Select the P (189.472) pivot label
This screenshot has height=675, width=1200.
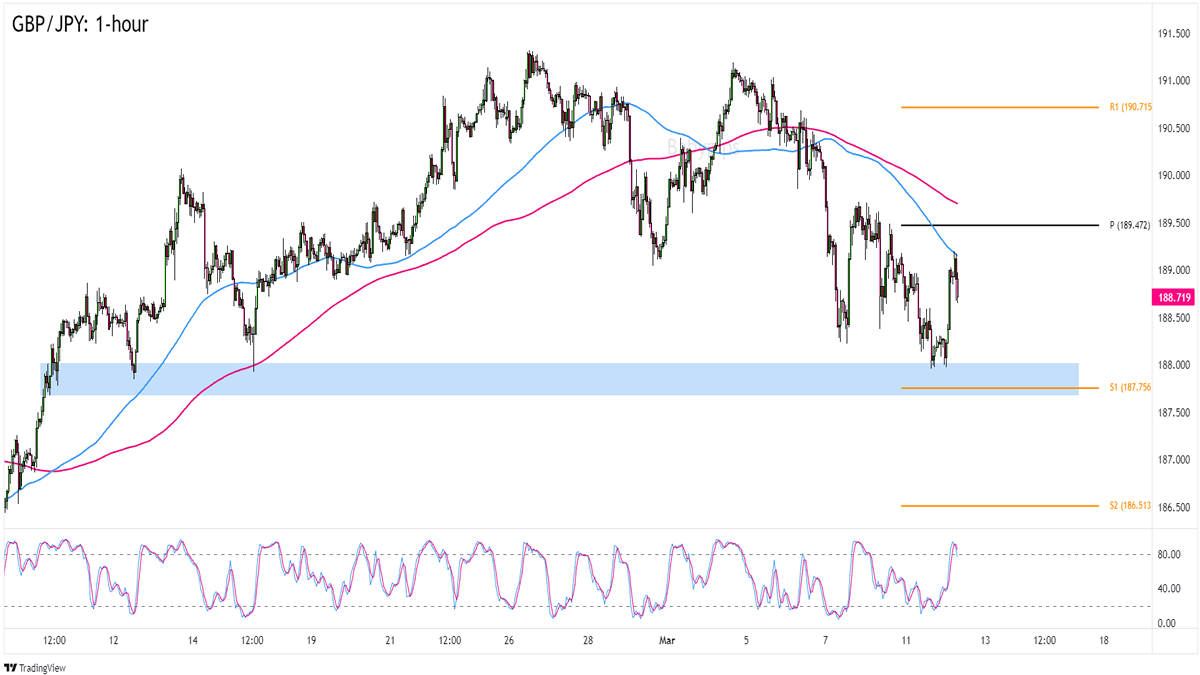pos(1130,226)
